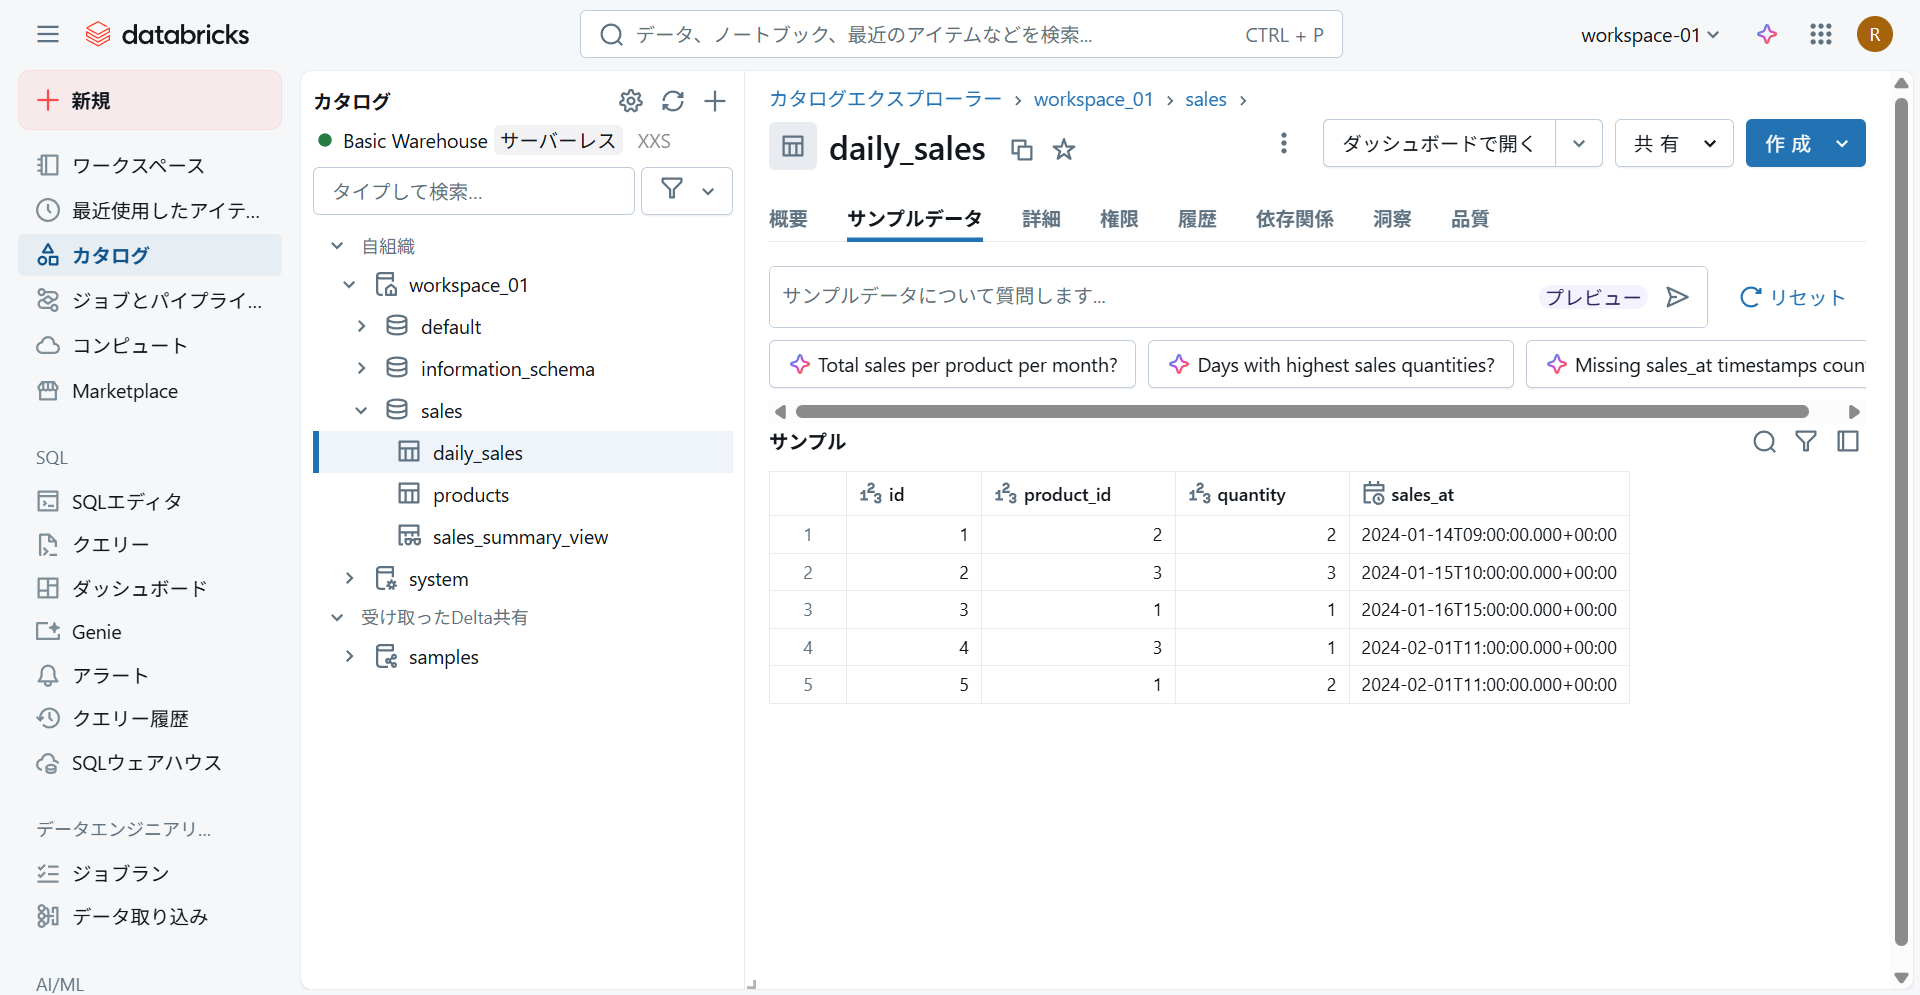The width and height of the screenshot is (1920, 995).
Task: Switch to the 依存関係 tab
Action: (1294, 219)
